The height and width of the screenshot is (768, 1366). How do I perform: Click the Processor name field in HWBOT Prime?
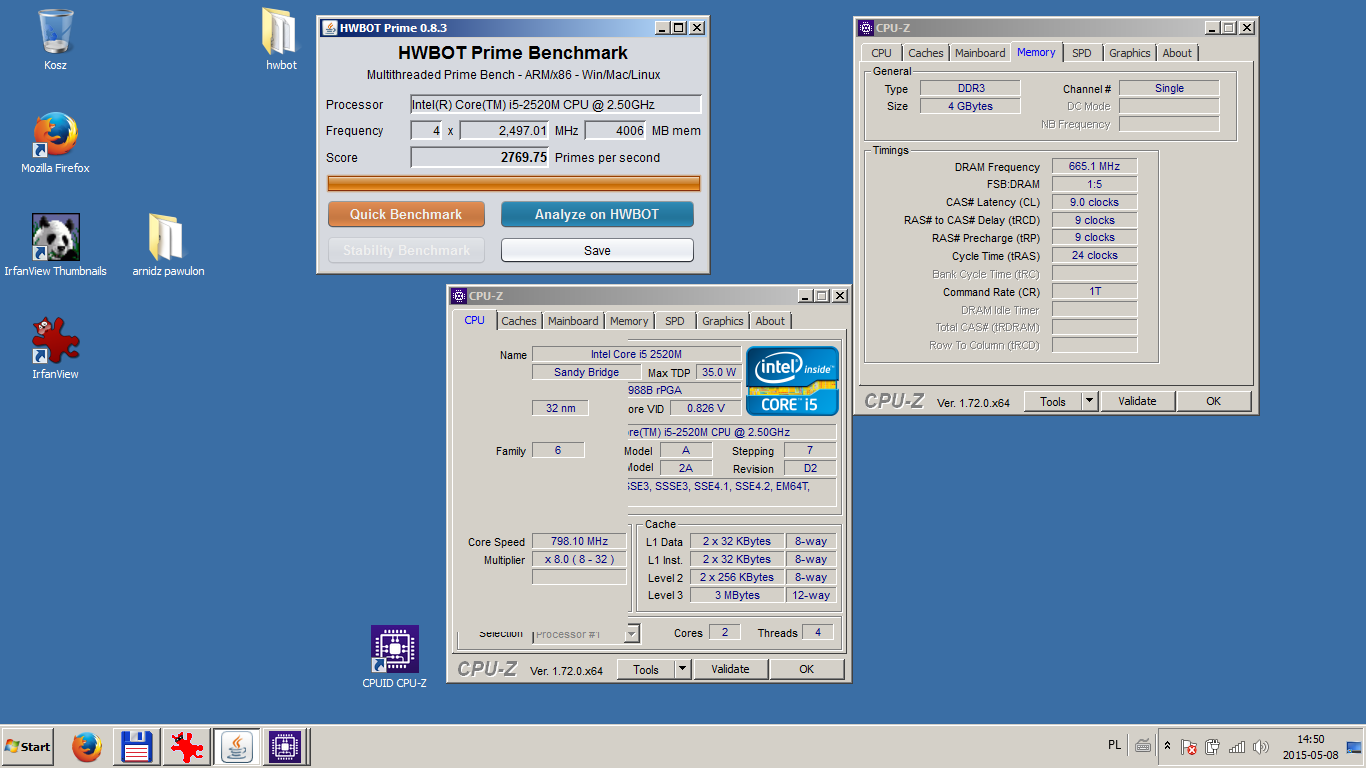pos(556,104)
